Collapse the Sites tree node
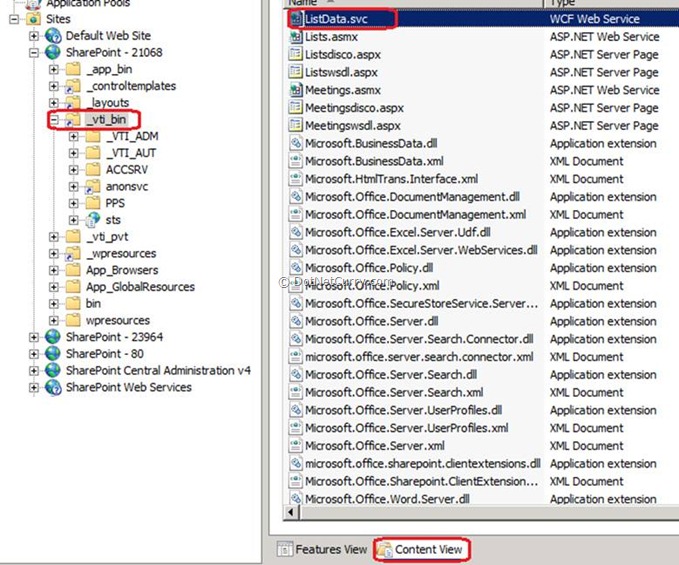 (14, 19)
